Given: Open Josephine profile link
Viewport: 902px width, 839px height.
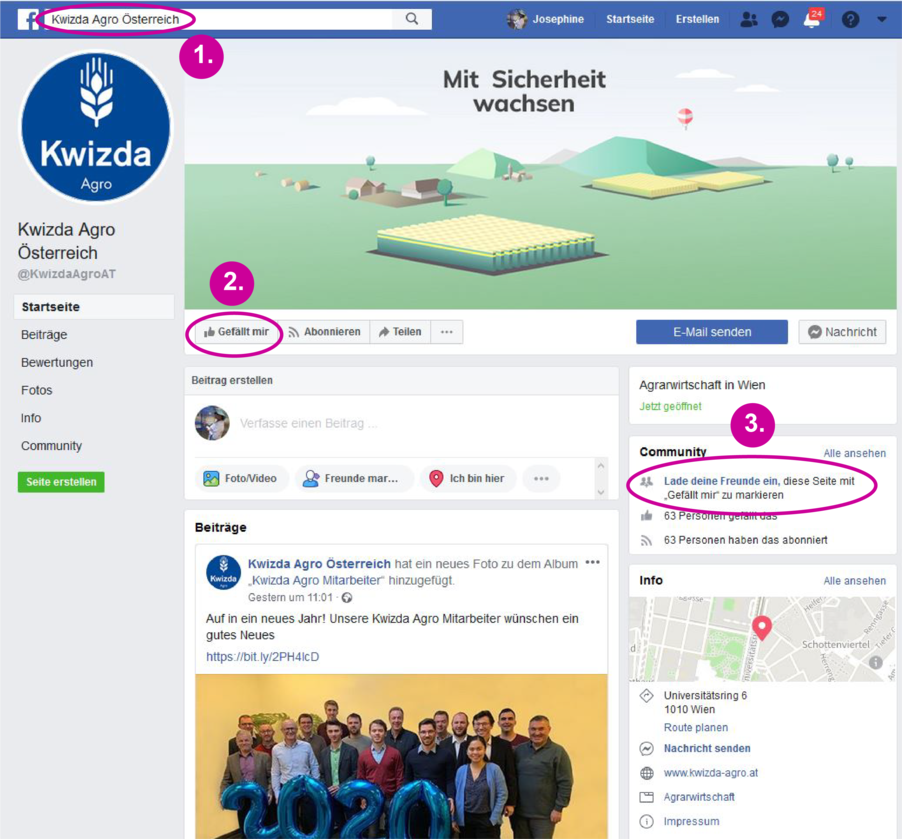Looking at the screenshot, I should 558,19.
